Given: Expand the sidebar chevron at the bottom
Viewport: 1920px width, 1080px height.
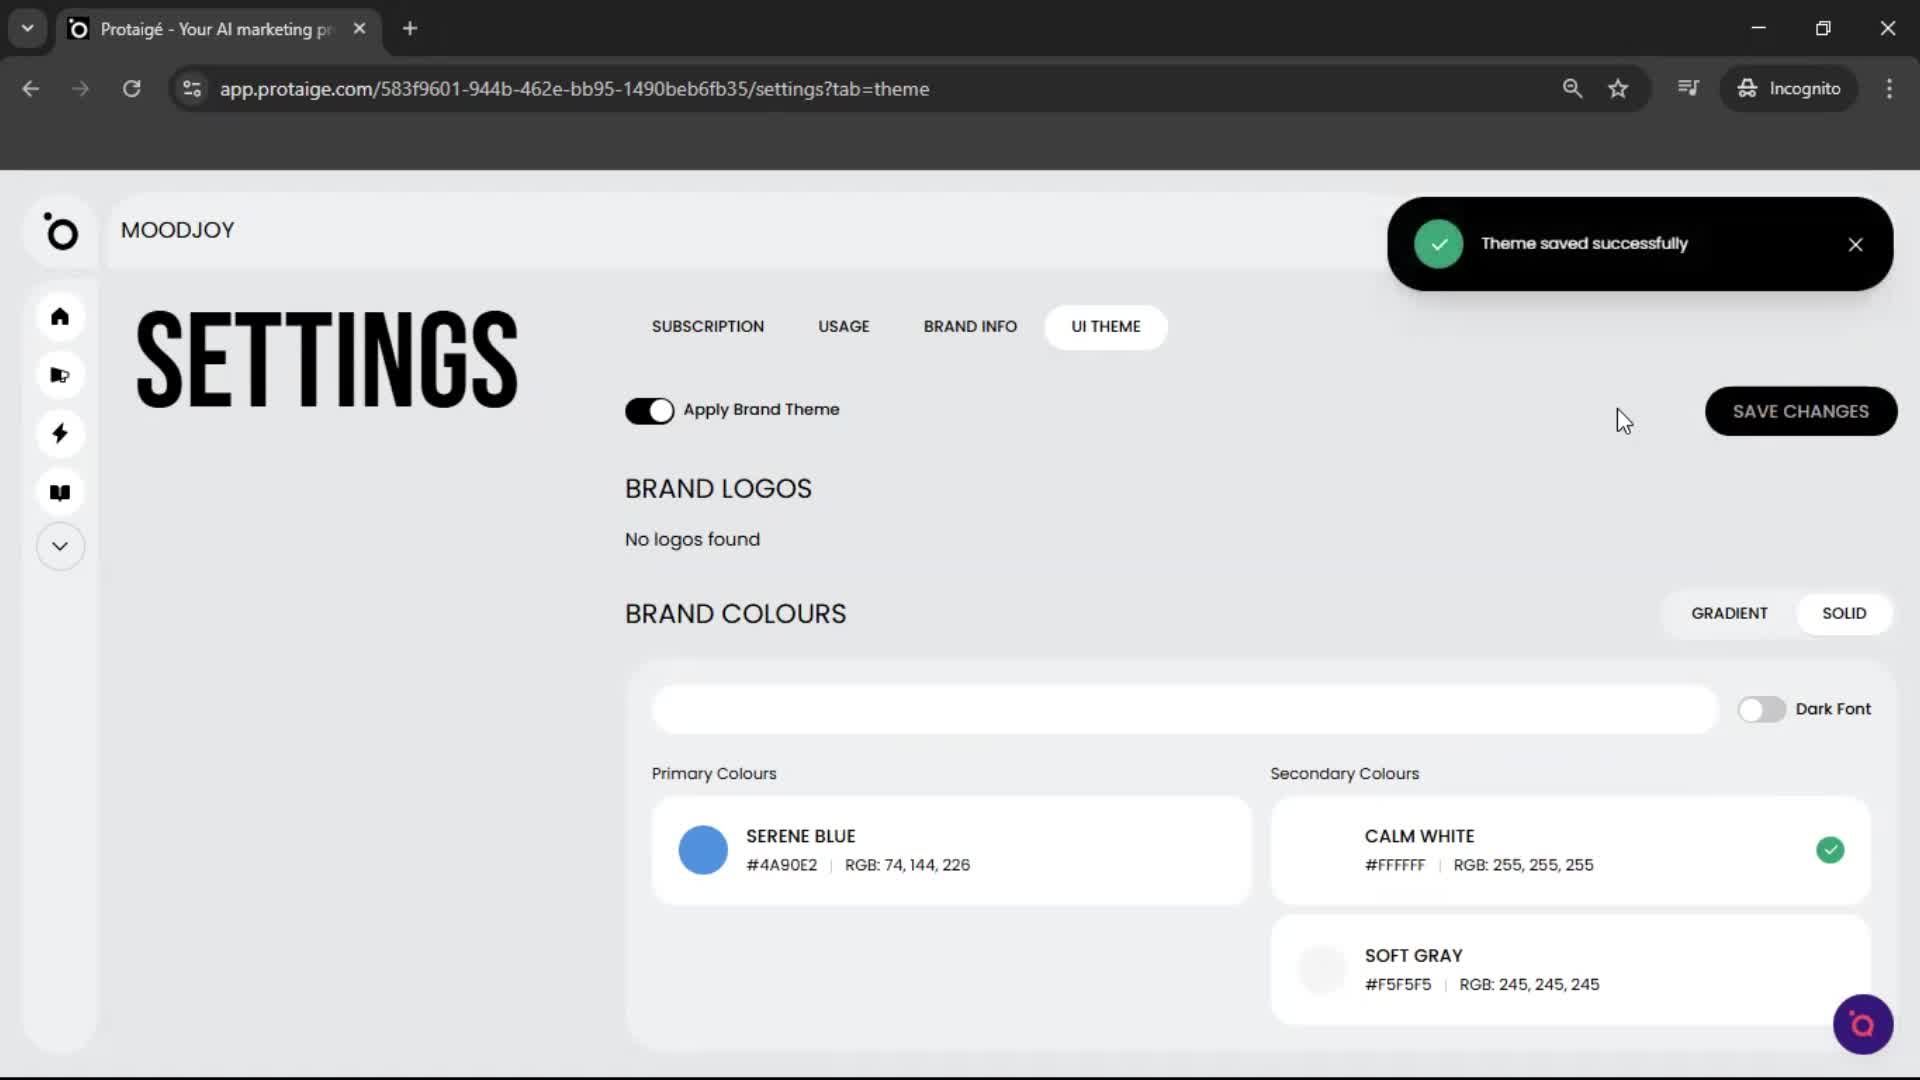Looking at the screenshot, I should click(x=60, y=546).
